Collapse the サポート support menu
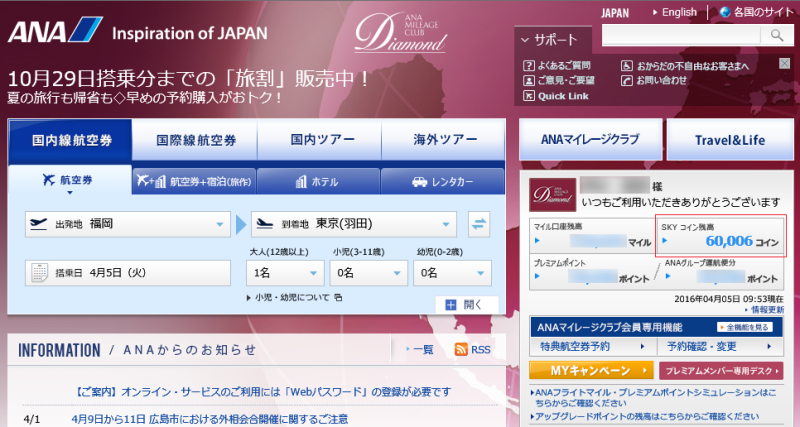 pyautogui.click(x=553, y=40)
